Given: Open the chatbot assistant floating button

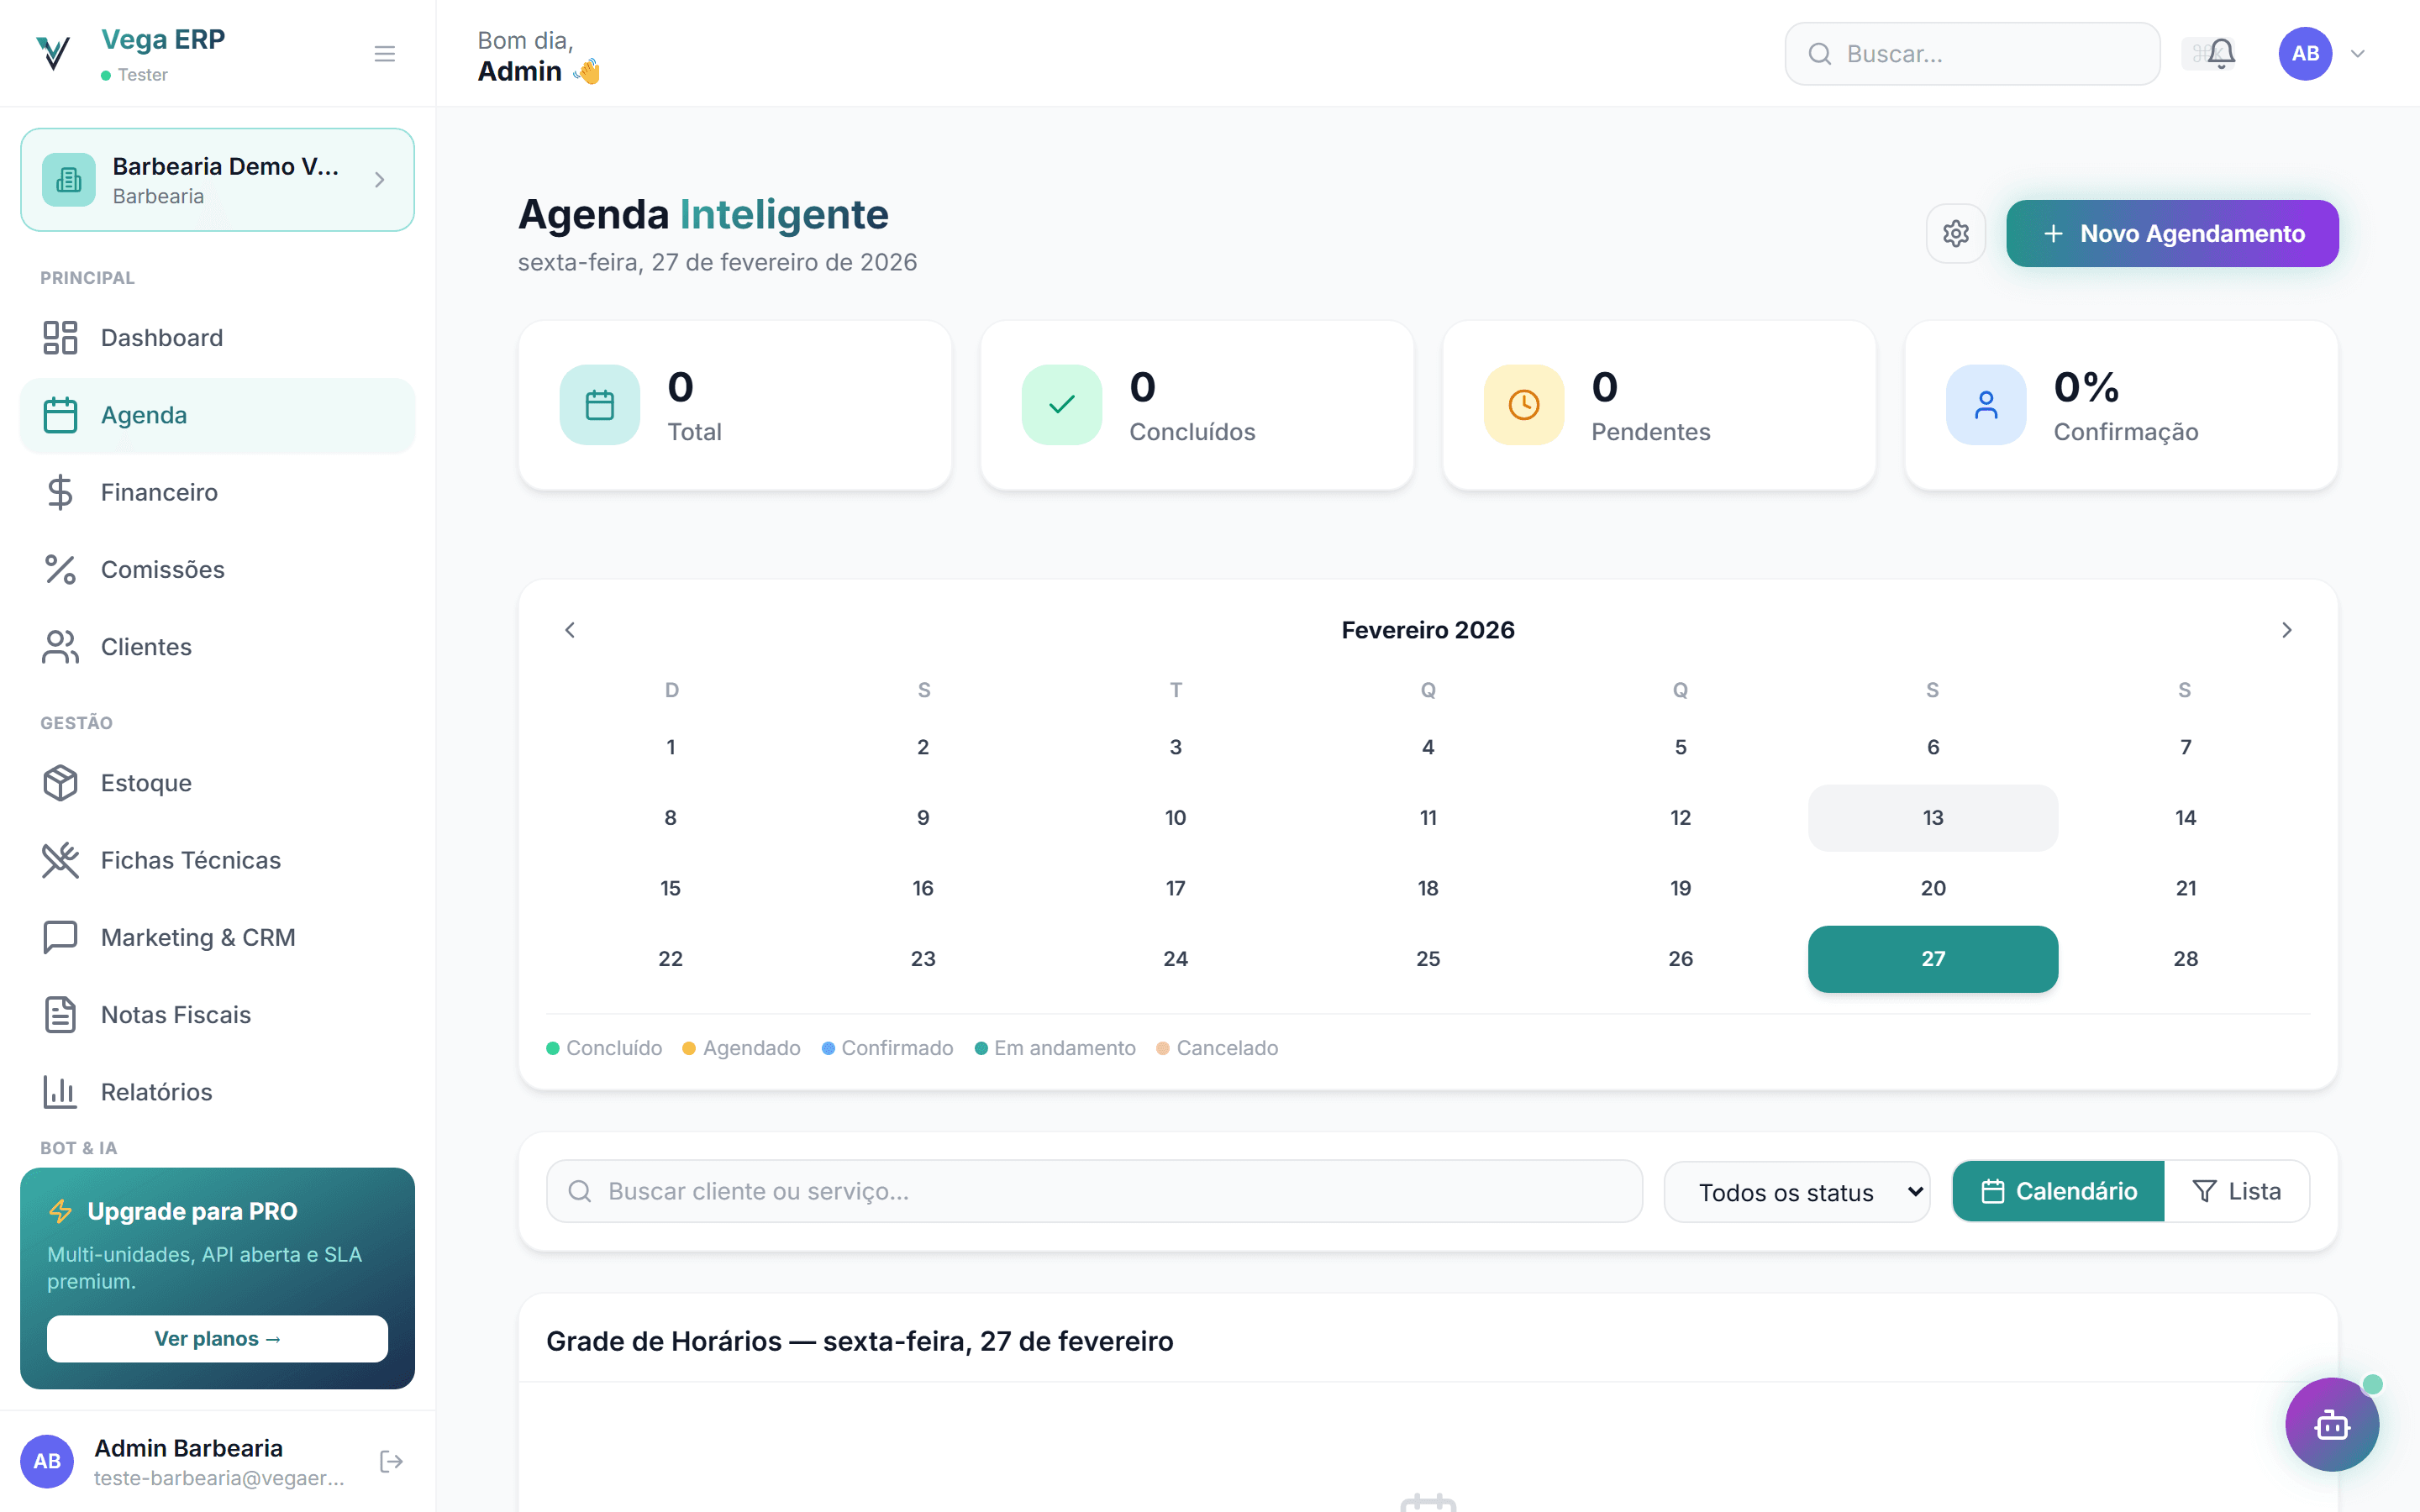Looking at the screenshot, I should coord(2331,1424).
